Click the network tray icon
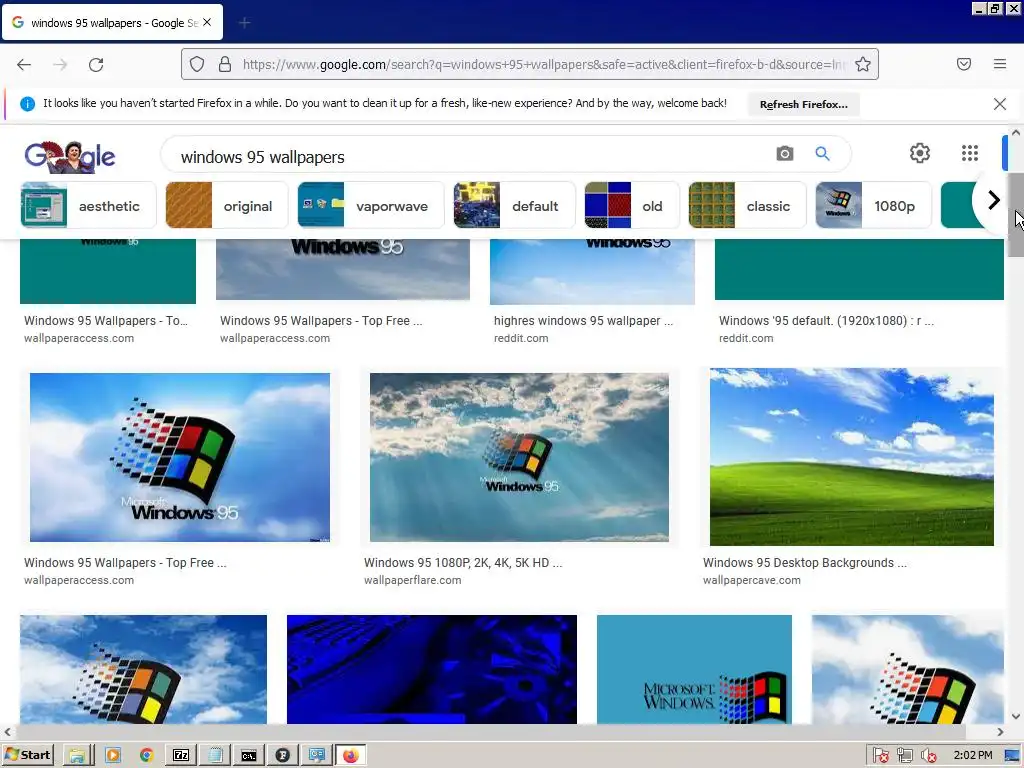This screenshot has height=768, width=1024. tap(904, 756)
